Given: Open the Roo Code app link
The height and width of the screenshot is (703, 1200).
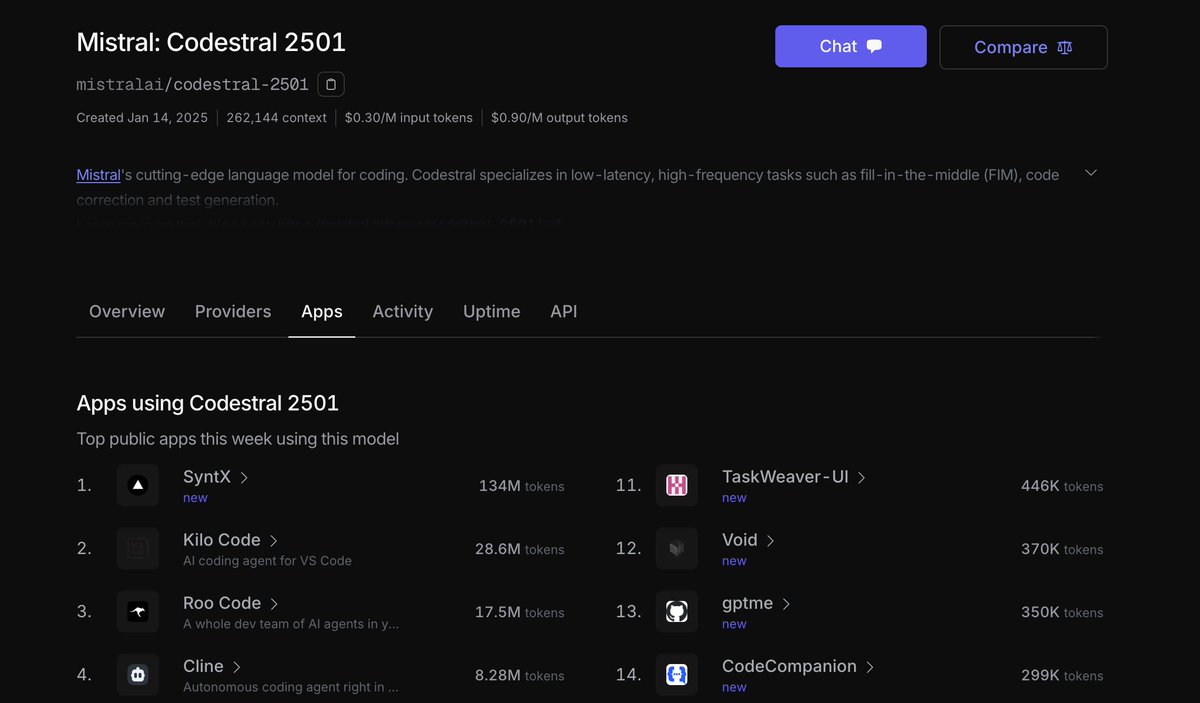Looking at the screenshot, I should click(222, 603).
